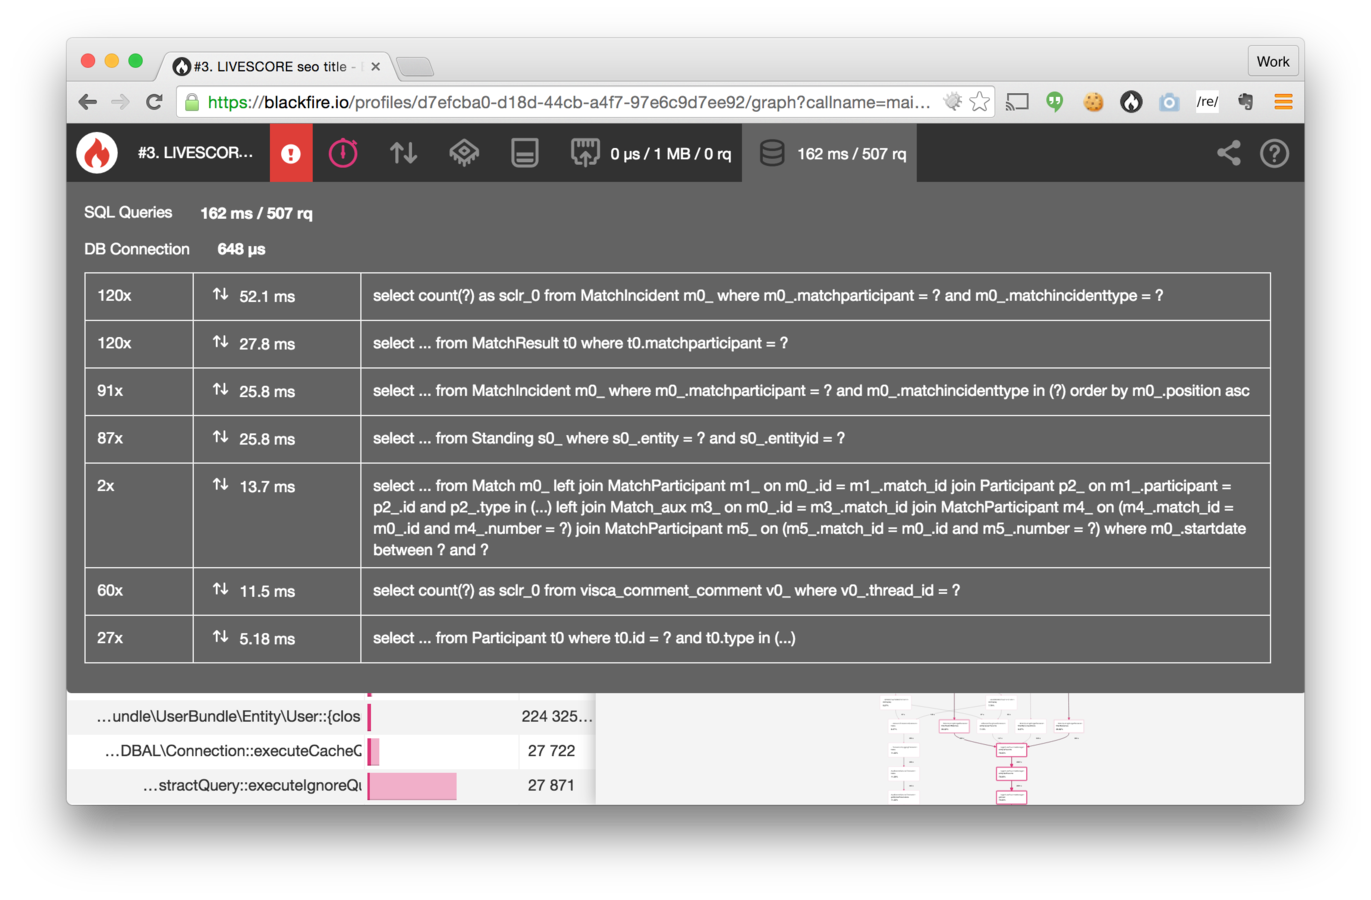This screenshot has width=1371, height=900.
Task: Select DBAL\Connection::executeCacheQ function row
Action: tap(331, 751)
